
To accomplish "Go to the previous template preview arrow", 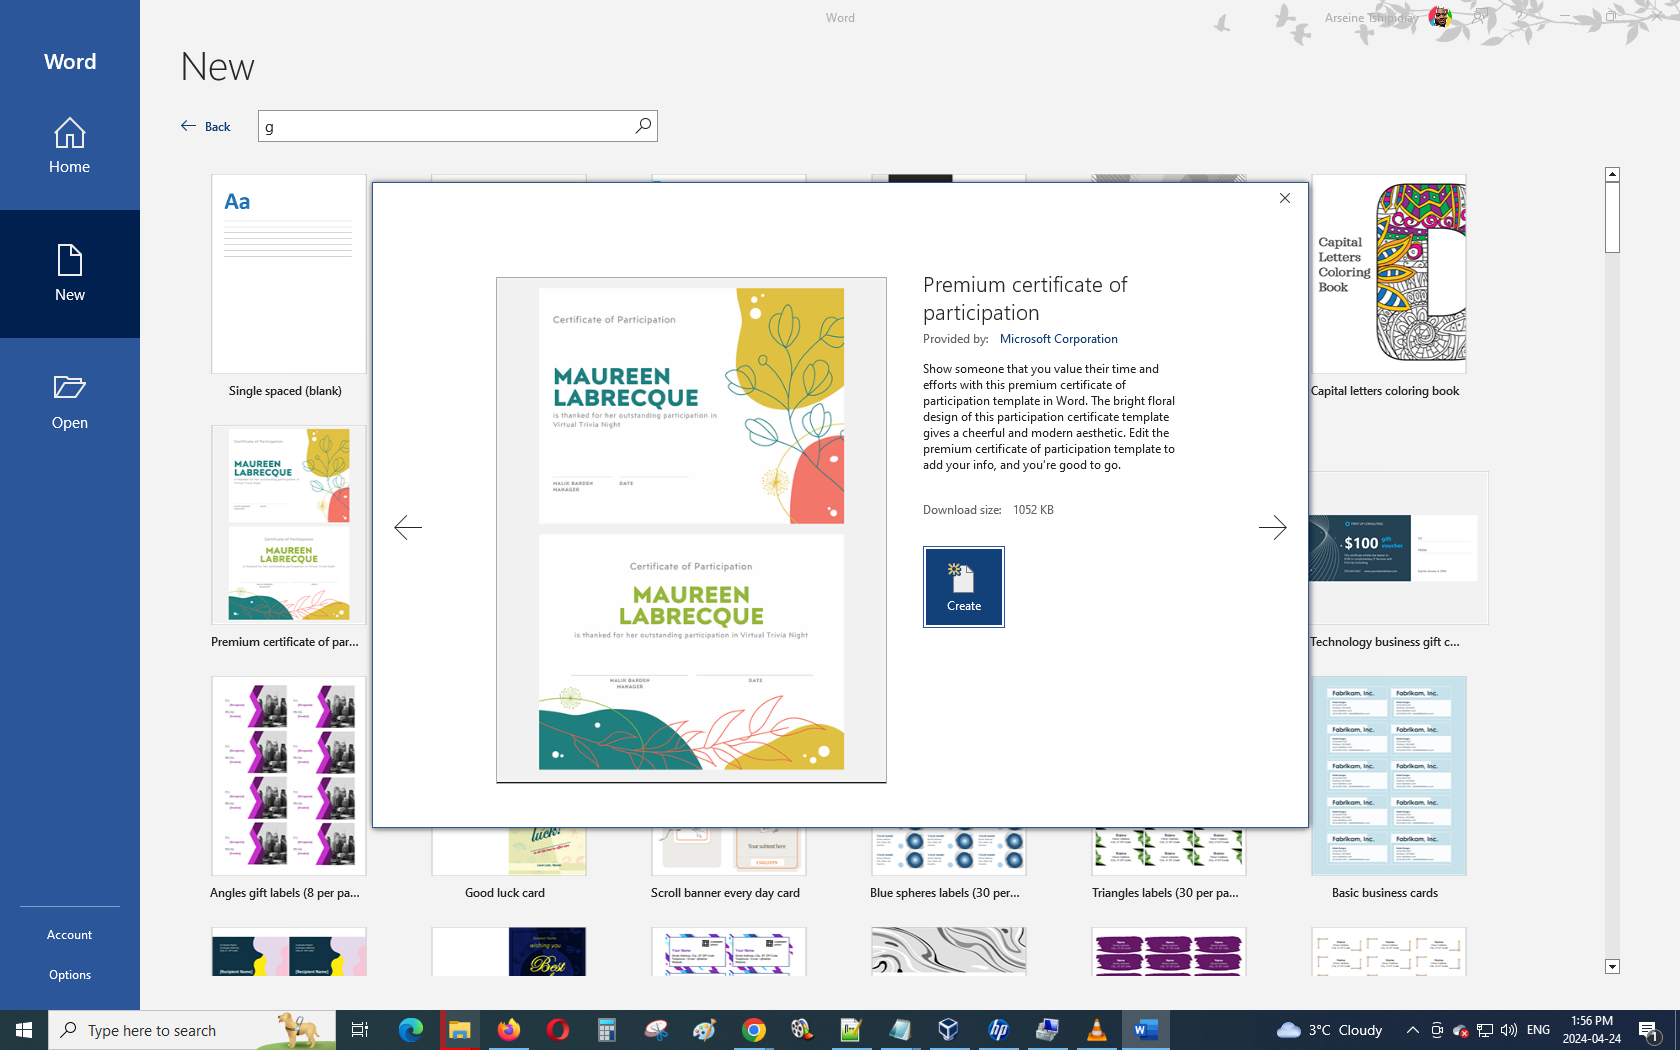I will pyautogui.click(x=408, y=527).
